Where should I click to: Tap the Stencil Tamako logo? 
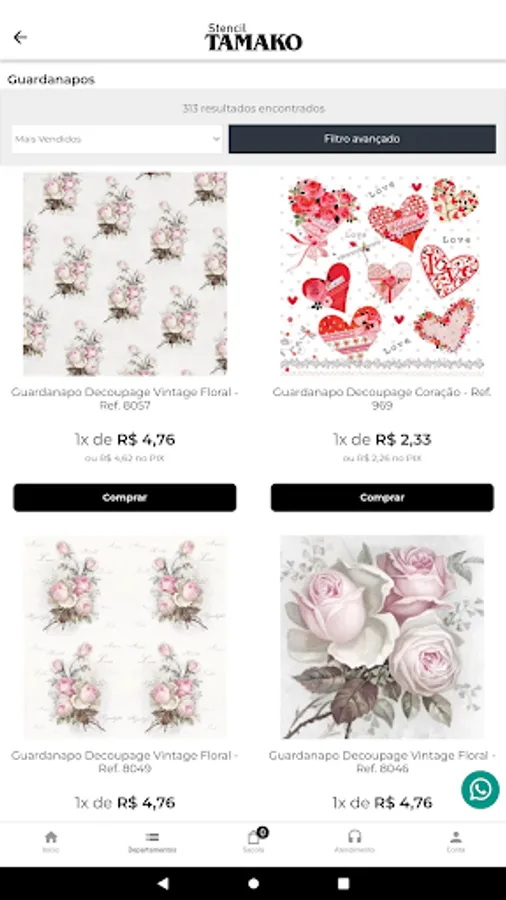click(253, 37)
